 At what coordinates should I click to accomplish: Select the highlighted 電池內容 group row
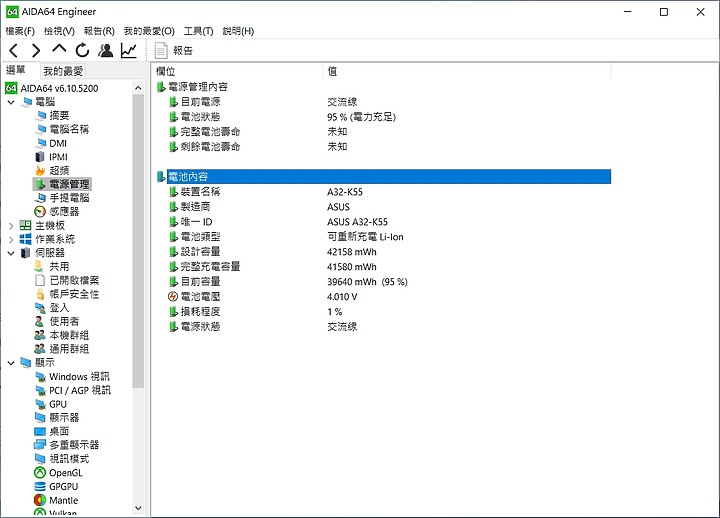click(x=383, y=176)
